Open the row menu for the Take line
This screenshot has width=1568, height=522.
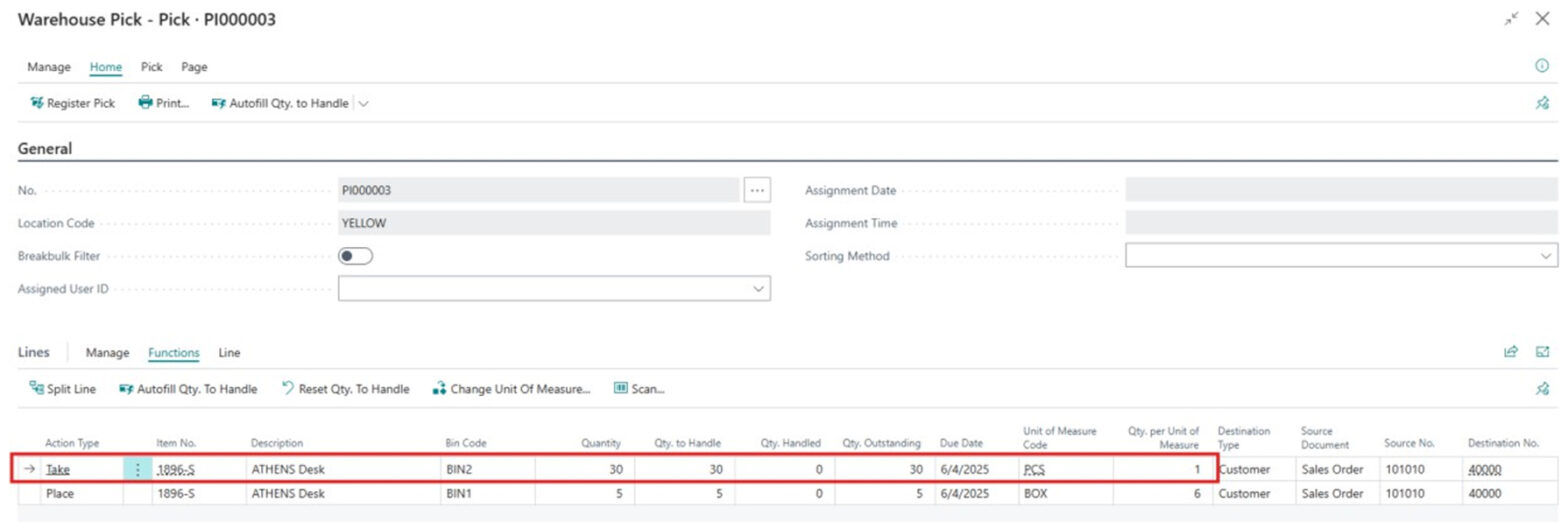(137, 469)
